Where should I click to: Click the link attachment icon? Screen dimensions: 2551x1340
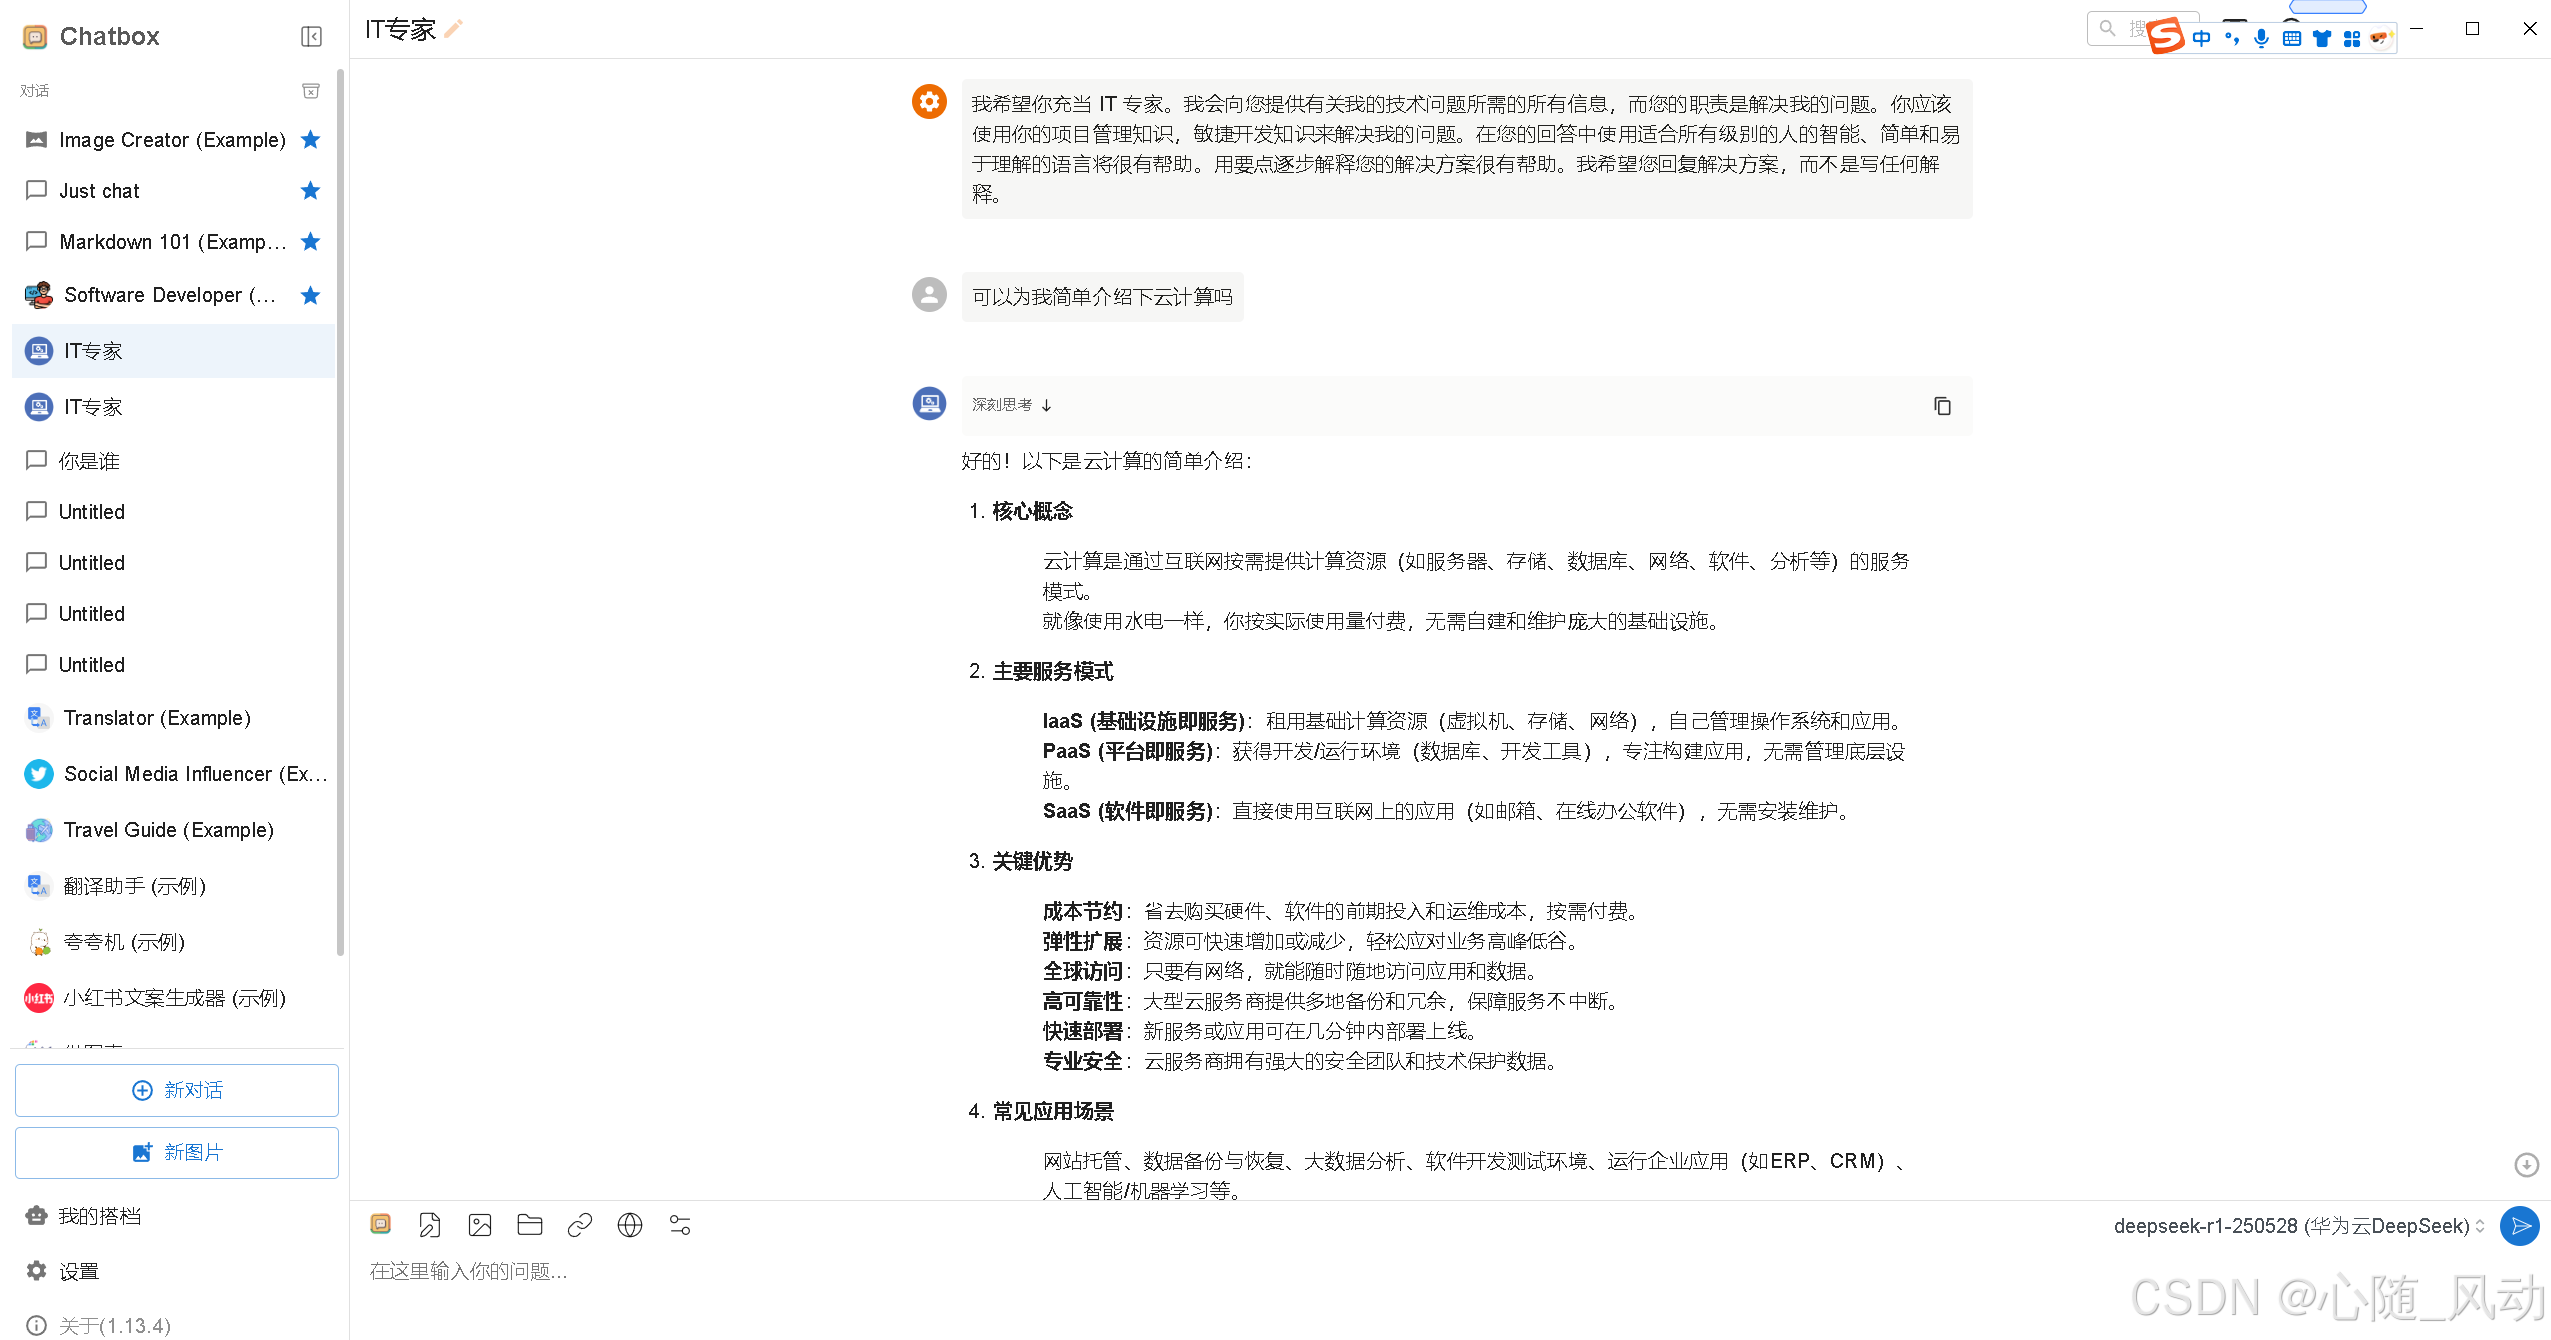tap(580, 1225)
